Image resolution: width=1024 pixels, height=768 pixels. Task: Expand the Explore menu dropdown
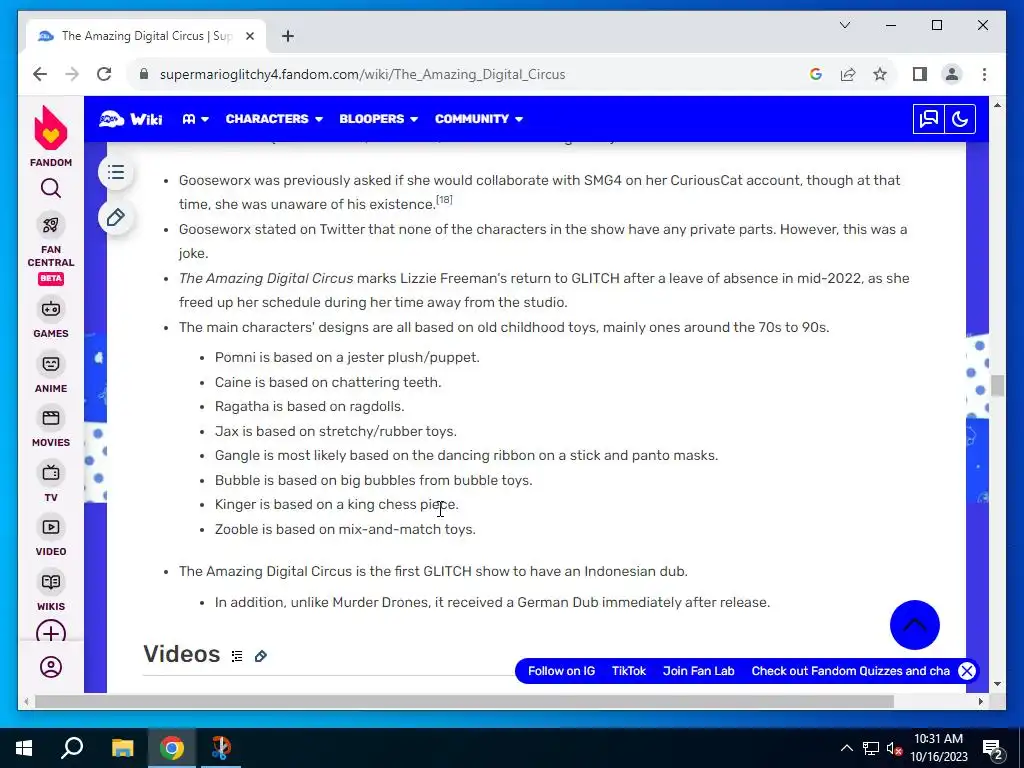point(195,119)
